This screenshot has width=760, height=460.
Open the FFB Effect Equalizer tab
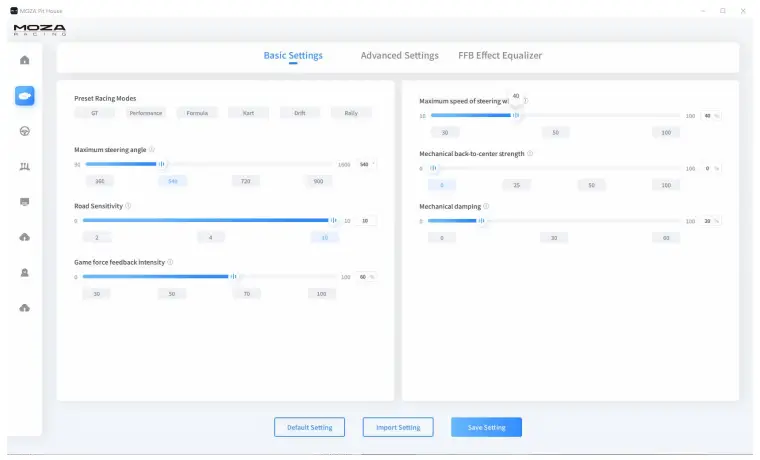(x=500, y=55)
